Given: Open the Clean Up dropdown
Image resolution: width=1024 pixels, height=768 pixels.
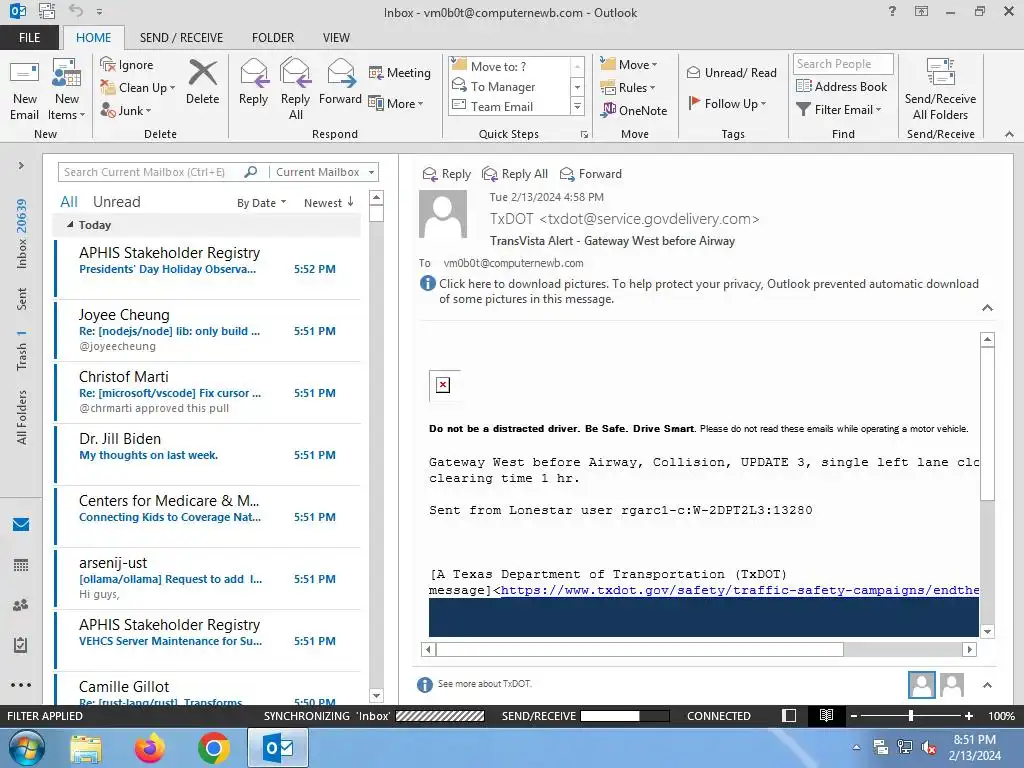Looking at the screenshot, I should click(138, 88).
